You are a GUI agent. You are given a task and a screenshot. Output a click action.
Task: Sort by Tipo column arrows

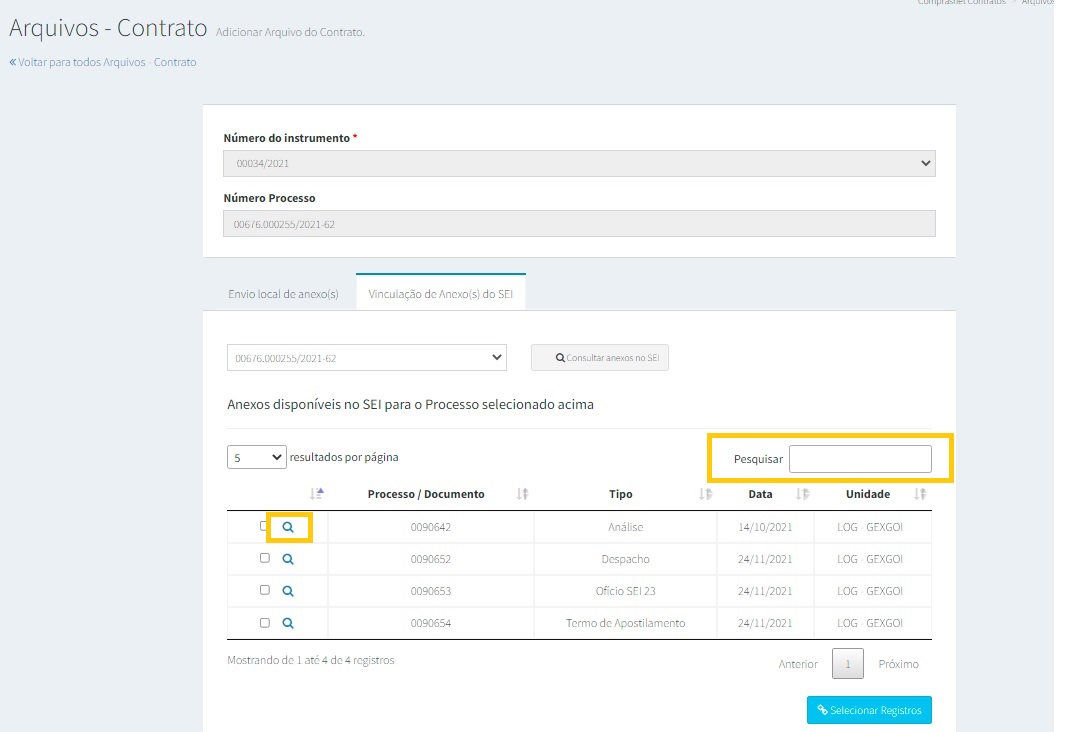(x=706, y=494)
